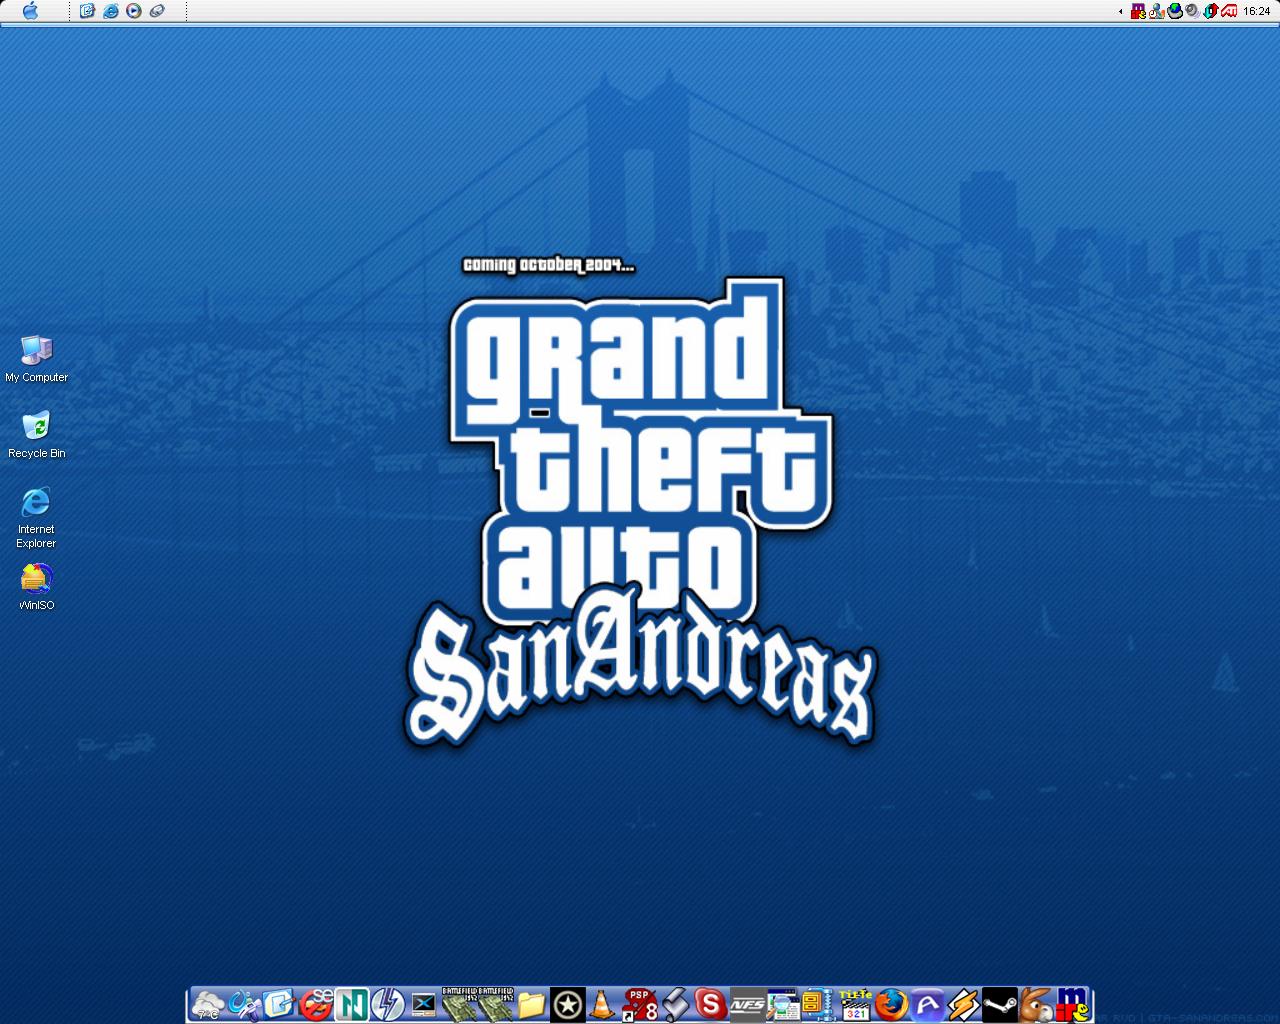The height and width of the screenshot is (1024, 1280).
Task: Select Internet Explorer desktop shortcut
Action: (36, 518)
